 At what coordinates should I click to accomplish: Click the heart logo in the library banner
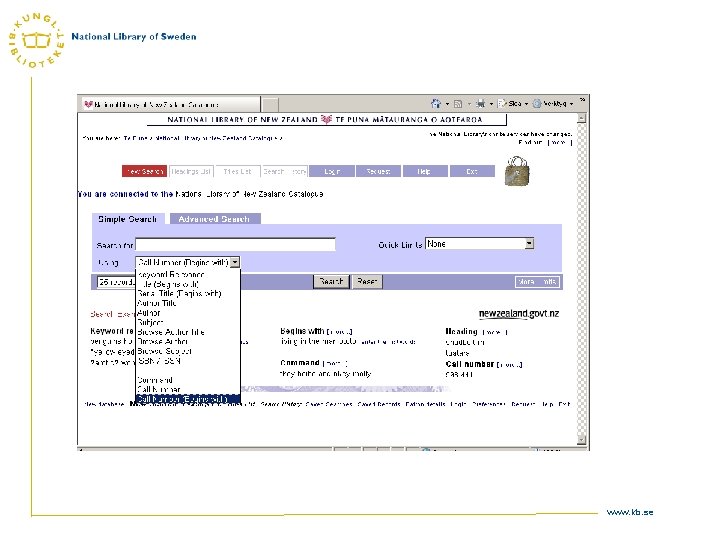pos(326,119)
